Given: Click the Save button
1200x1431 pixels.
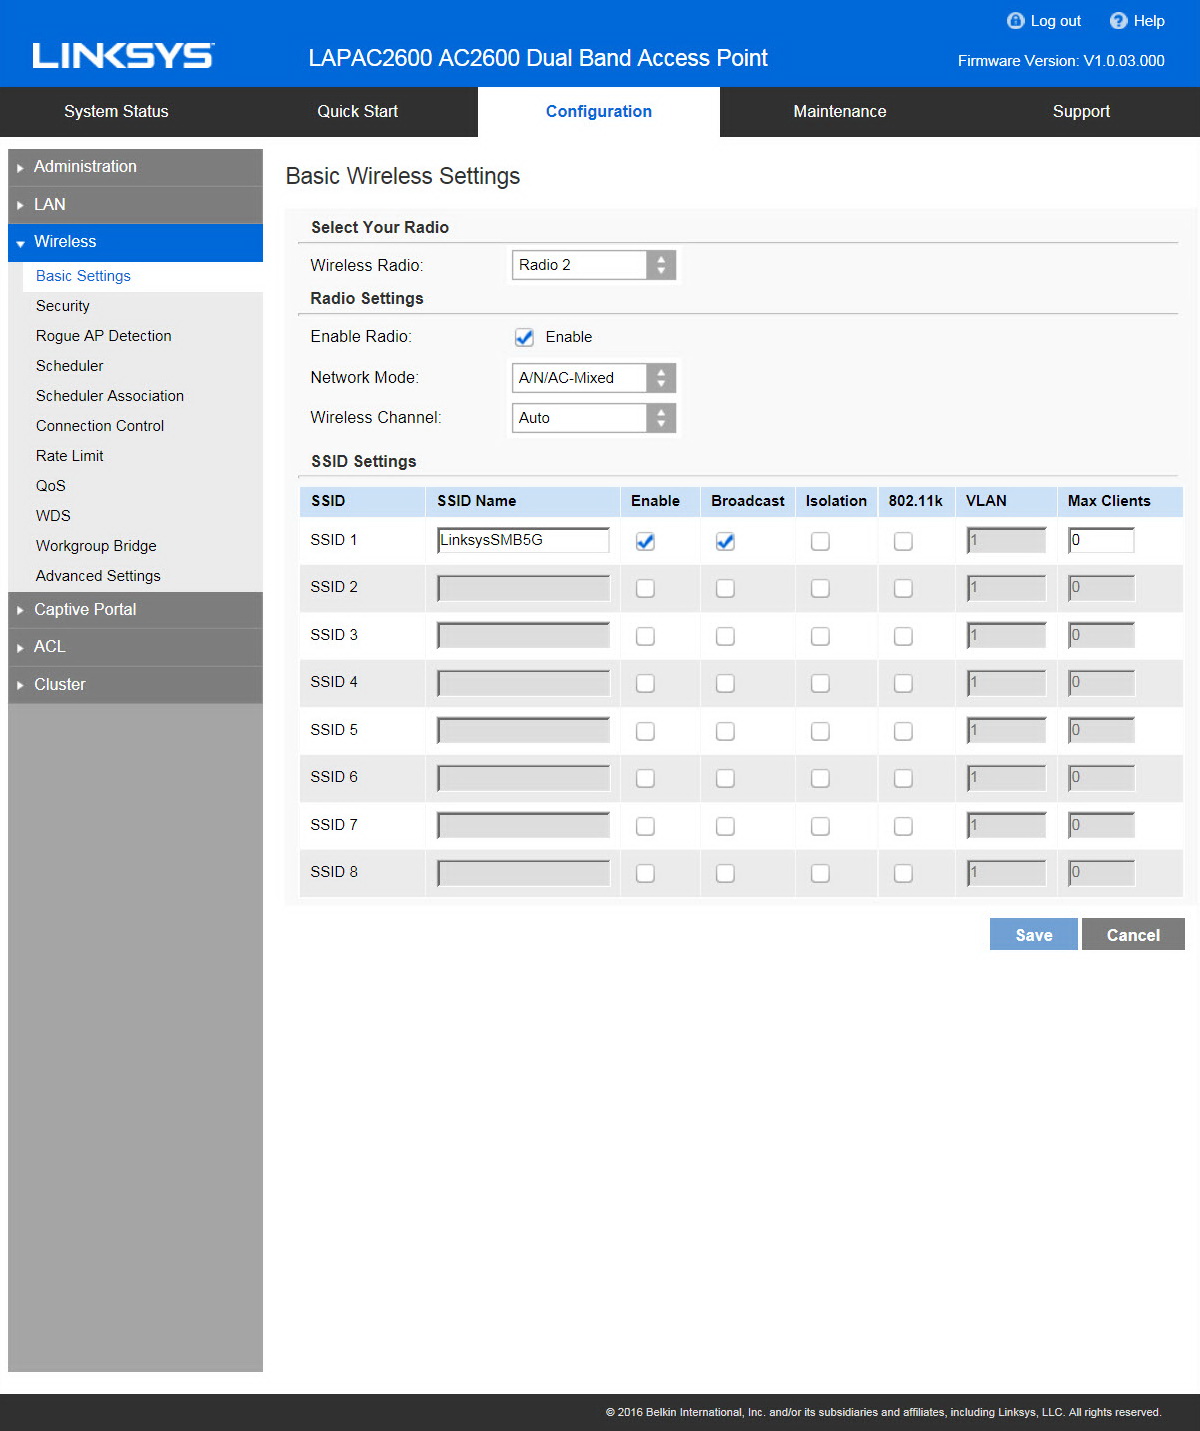Looking at the screenshot, I should point(1034,935).
